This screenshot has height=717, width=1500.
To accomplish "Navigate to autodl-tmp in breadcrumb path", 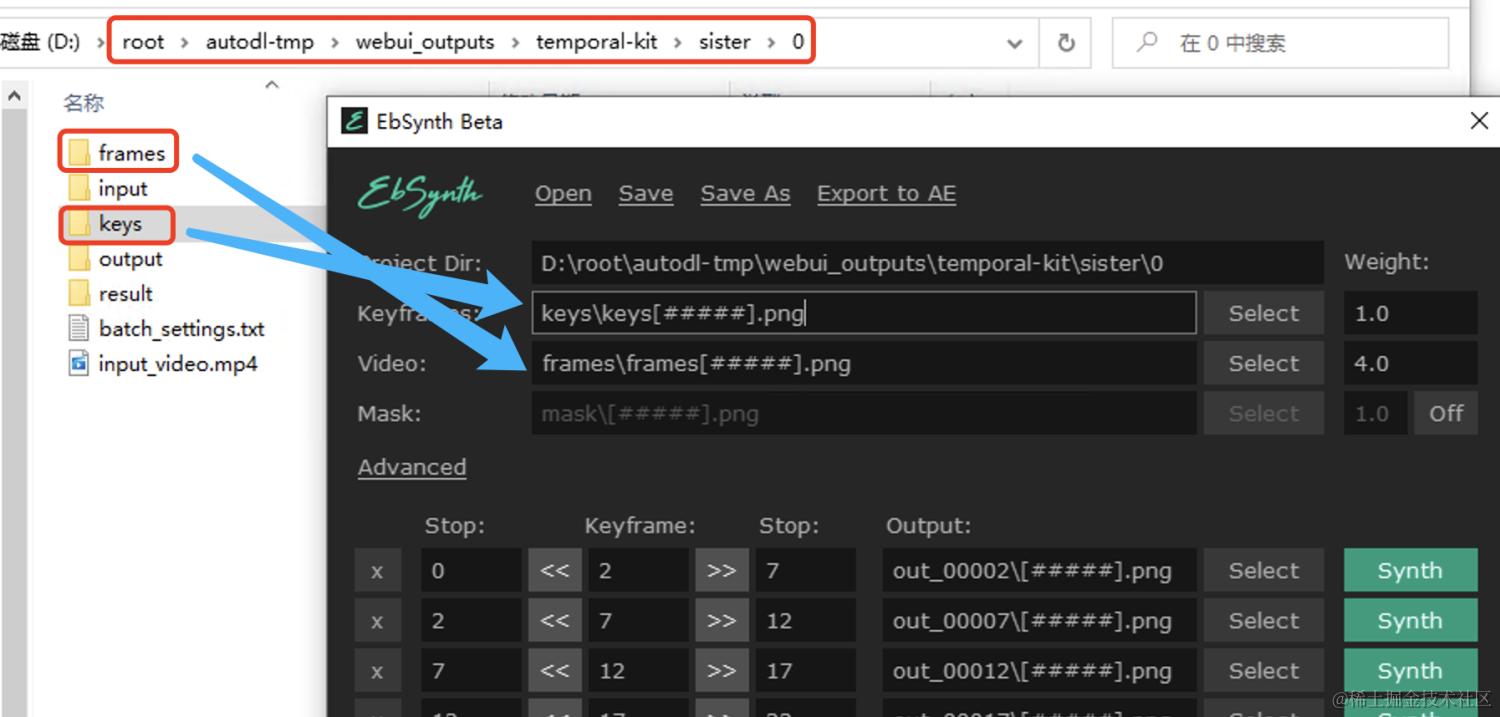I will pyautogui.click(x=260, y=42).
